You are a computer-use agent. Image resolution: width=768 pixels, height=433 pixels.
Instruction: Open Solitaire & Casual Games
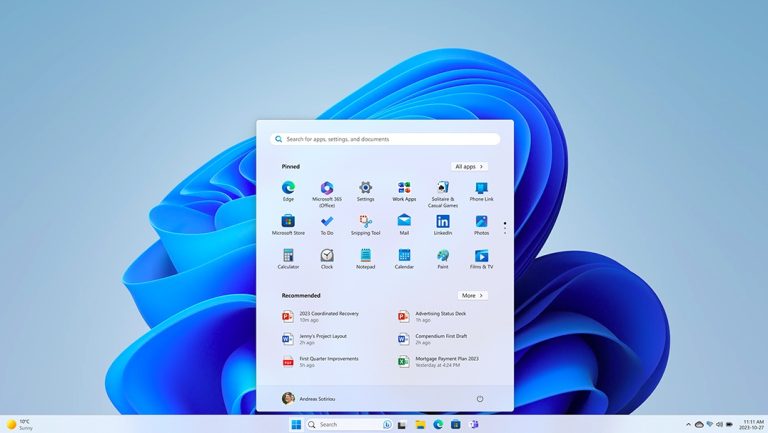point(442,188)
